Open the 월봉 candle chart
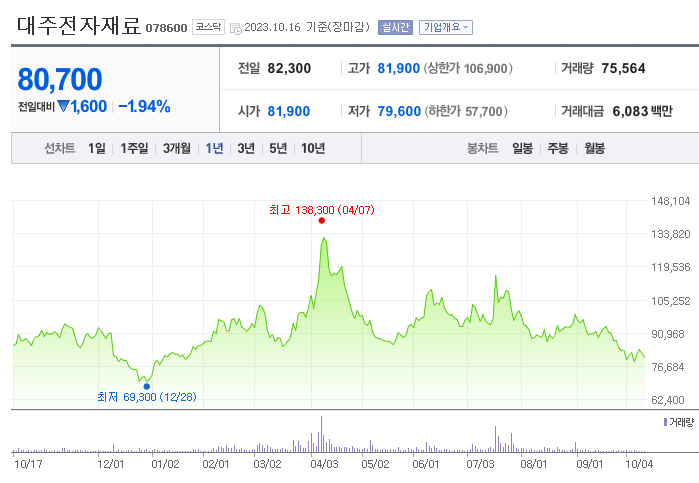This screenshot has height=483, width=699. [x=594, y=148]
